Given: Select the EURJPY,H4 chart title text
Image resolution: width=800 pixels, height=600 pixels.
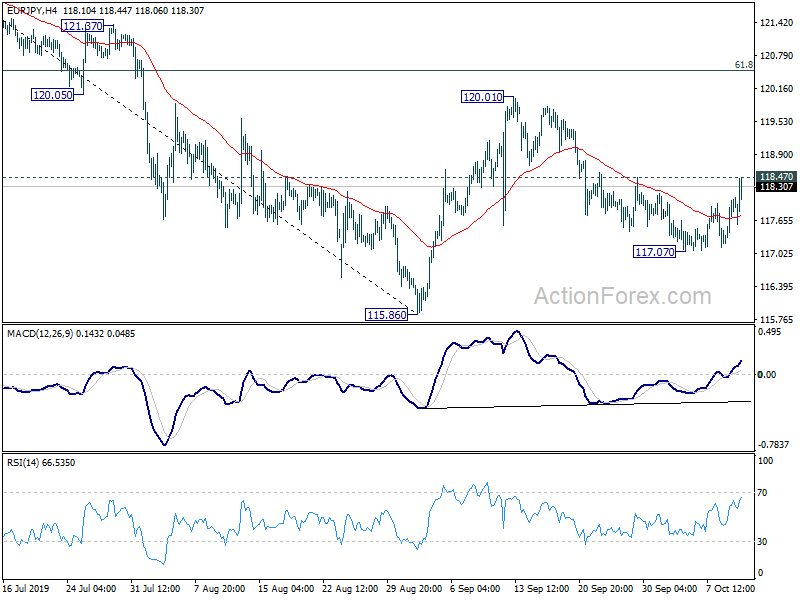Looking at the screenshot, I should pos(32,10).
